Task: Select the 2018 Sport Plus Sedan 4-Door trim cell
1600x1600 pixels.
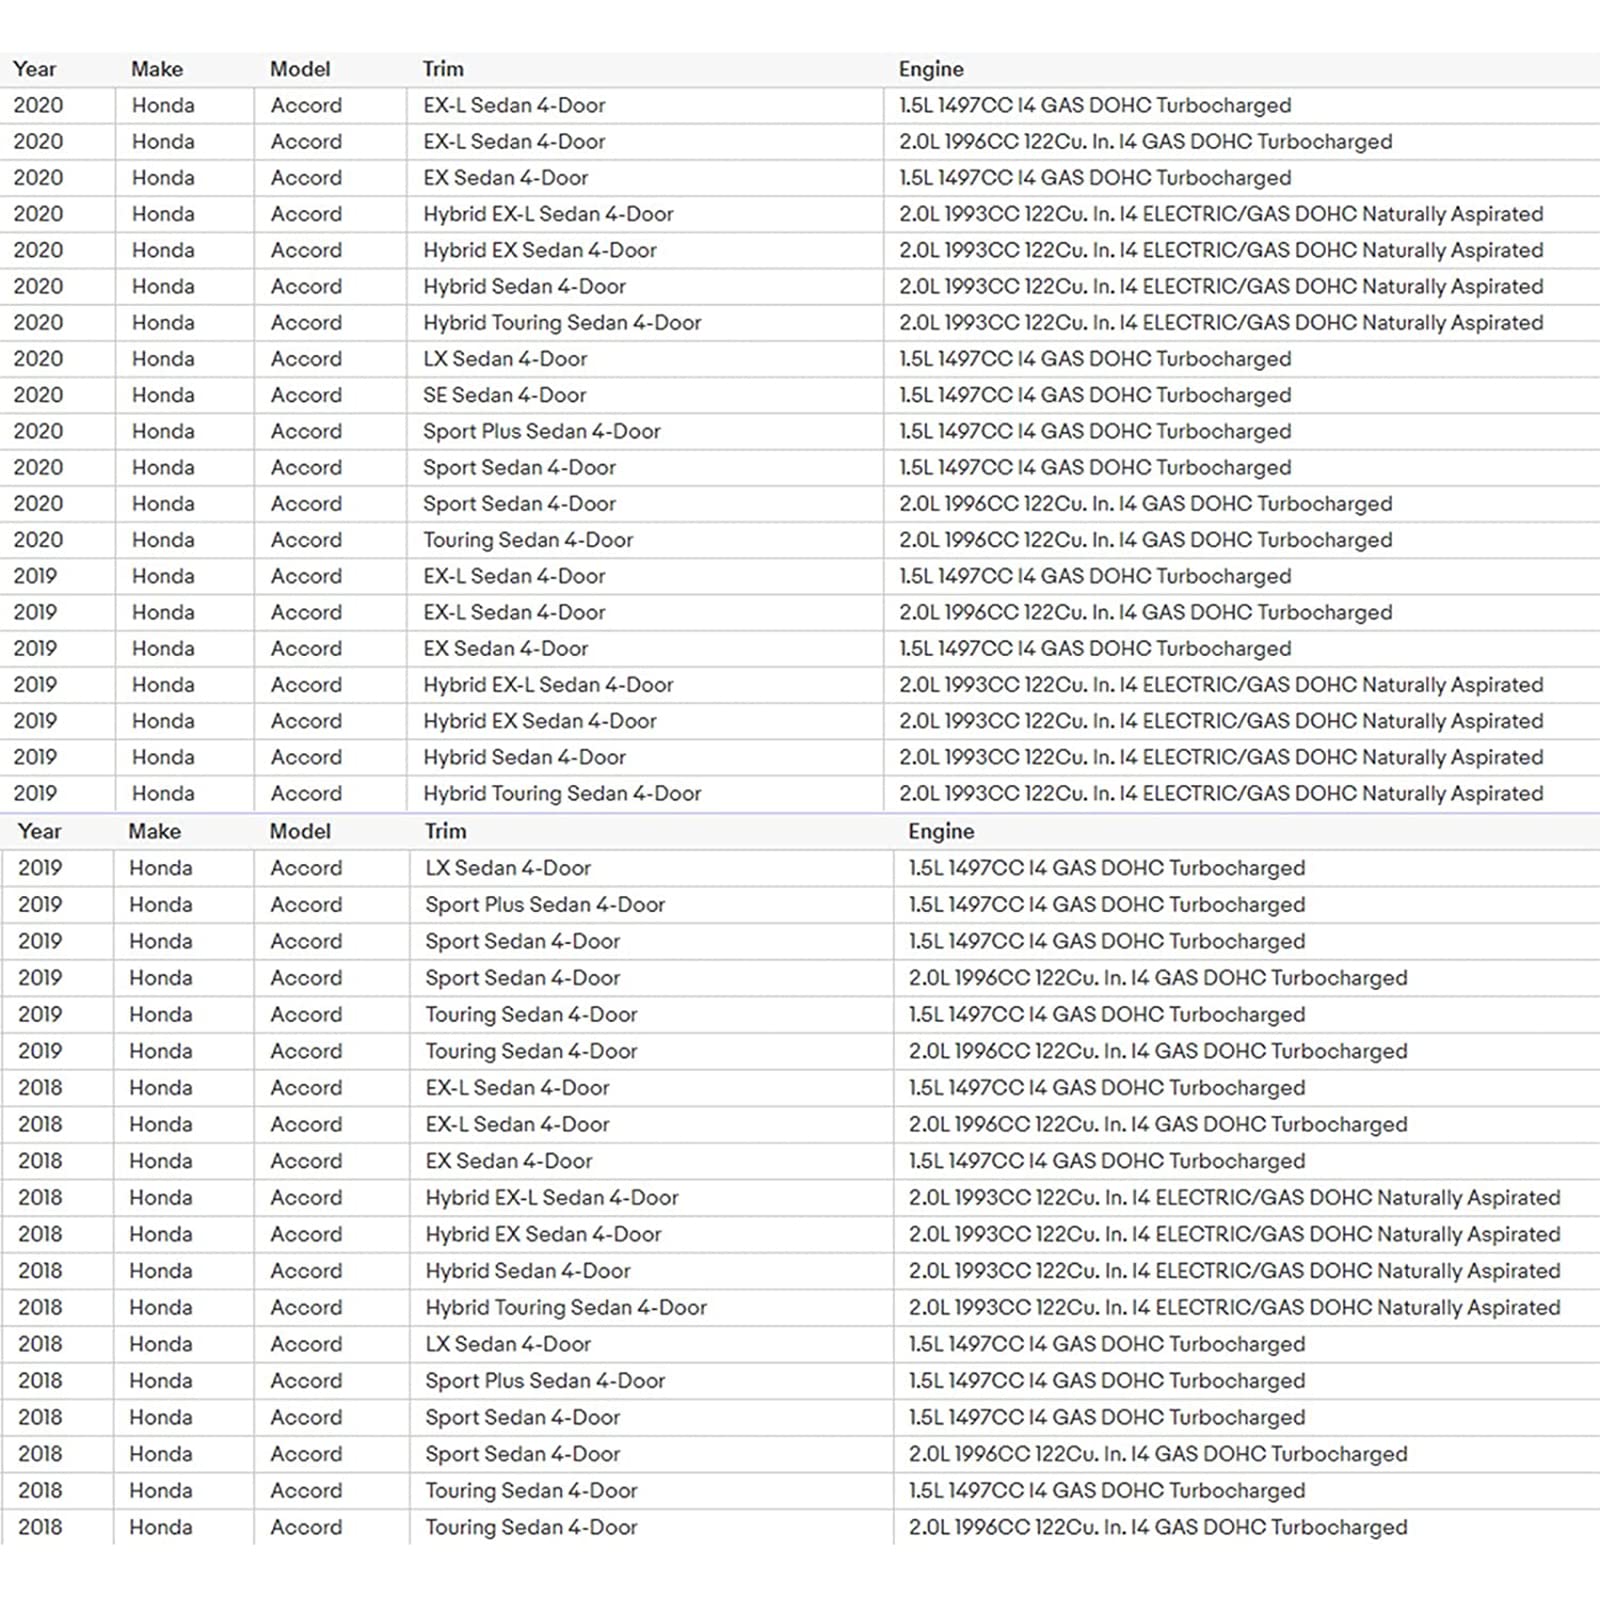Action: click(651, 1381)
